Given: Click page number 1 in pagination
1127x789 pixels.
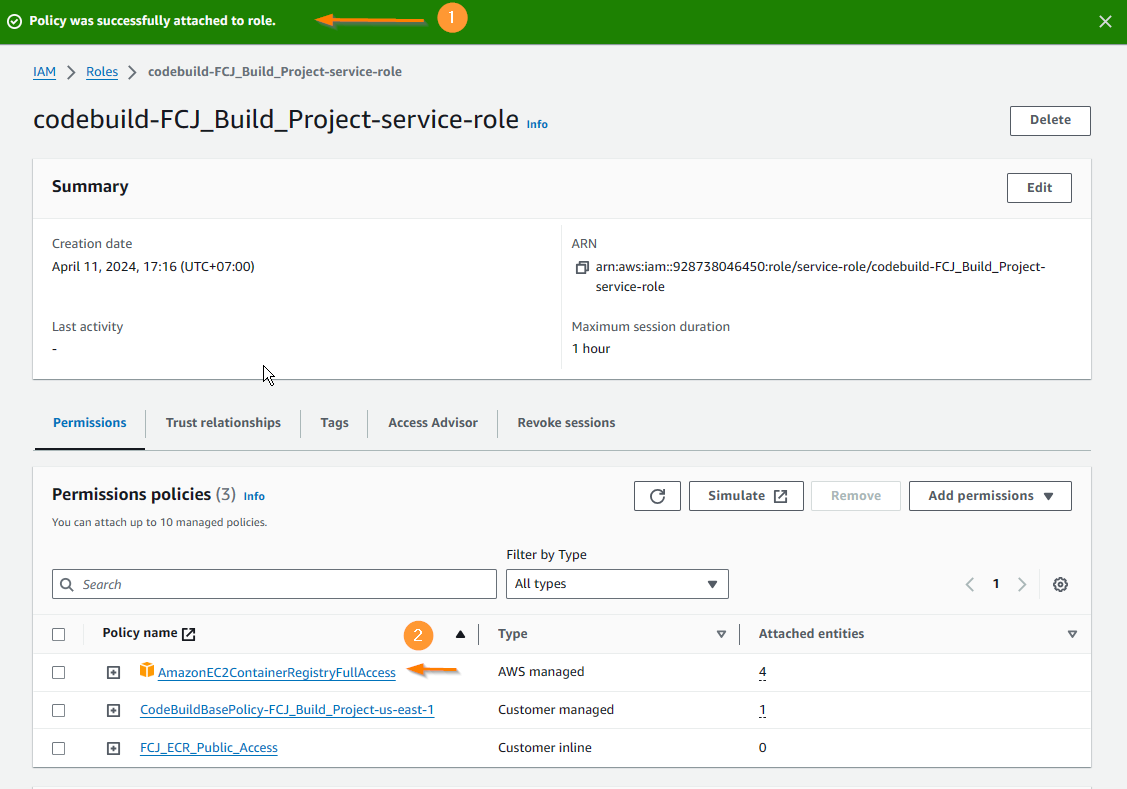Looking at the screenshot, I should tap(995, 584).
